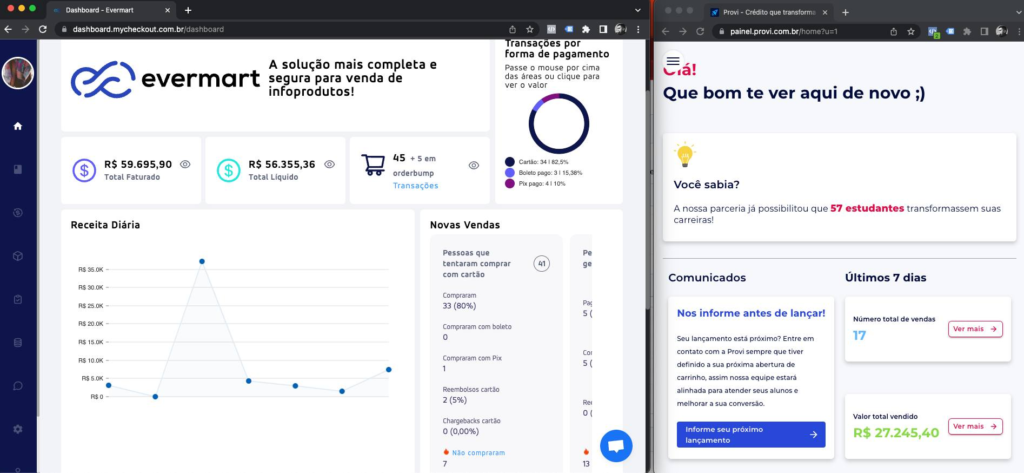Viewport: 1024px width, 473px height.
Task: Open the database icon in Evermart sidebar
Action: tap(18, 342)
